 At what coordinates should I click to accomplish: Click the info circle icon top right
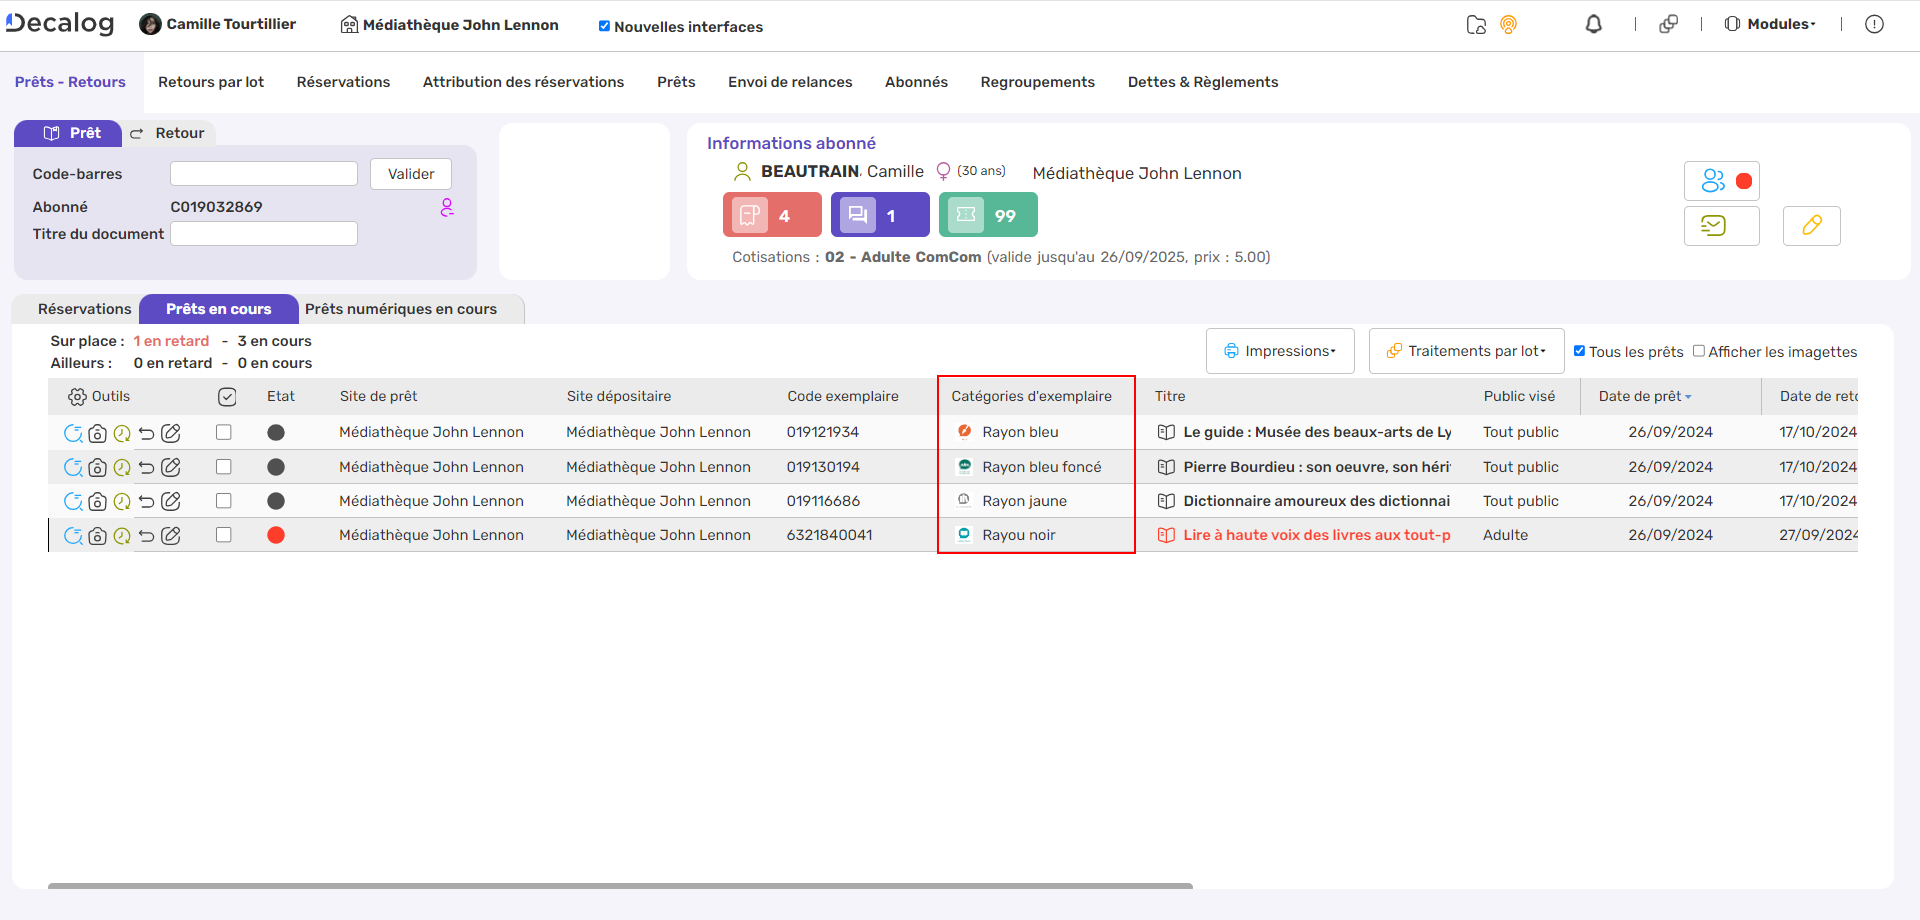[x=1874, y=25]
